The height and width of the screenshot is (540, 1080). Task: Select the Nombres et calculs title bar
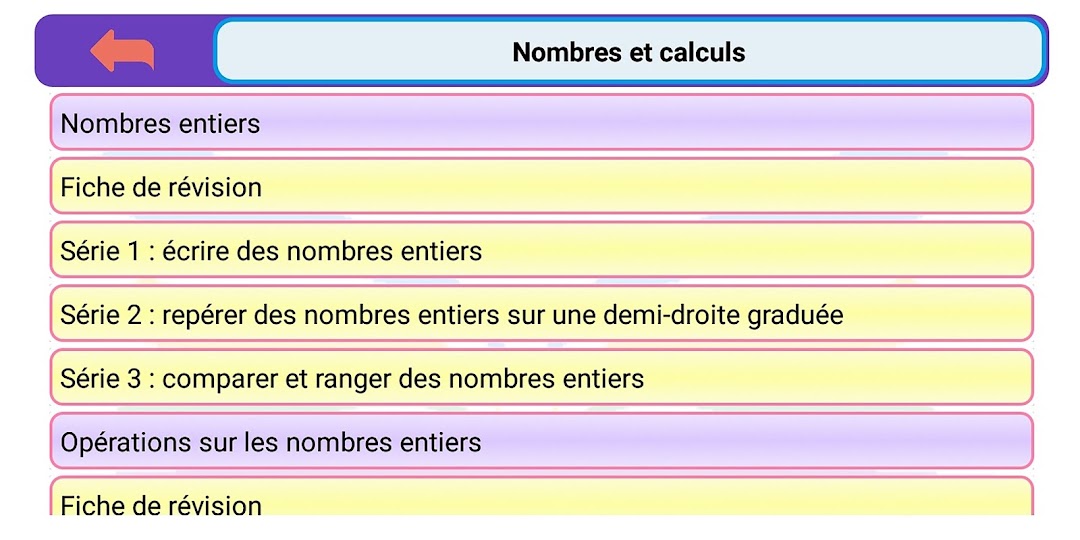click(629, 52)
